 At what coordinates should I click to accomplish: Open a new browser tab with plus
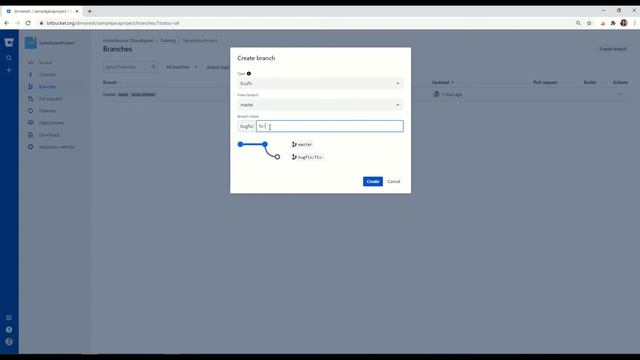(89, 11)
